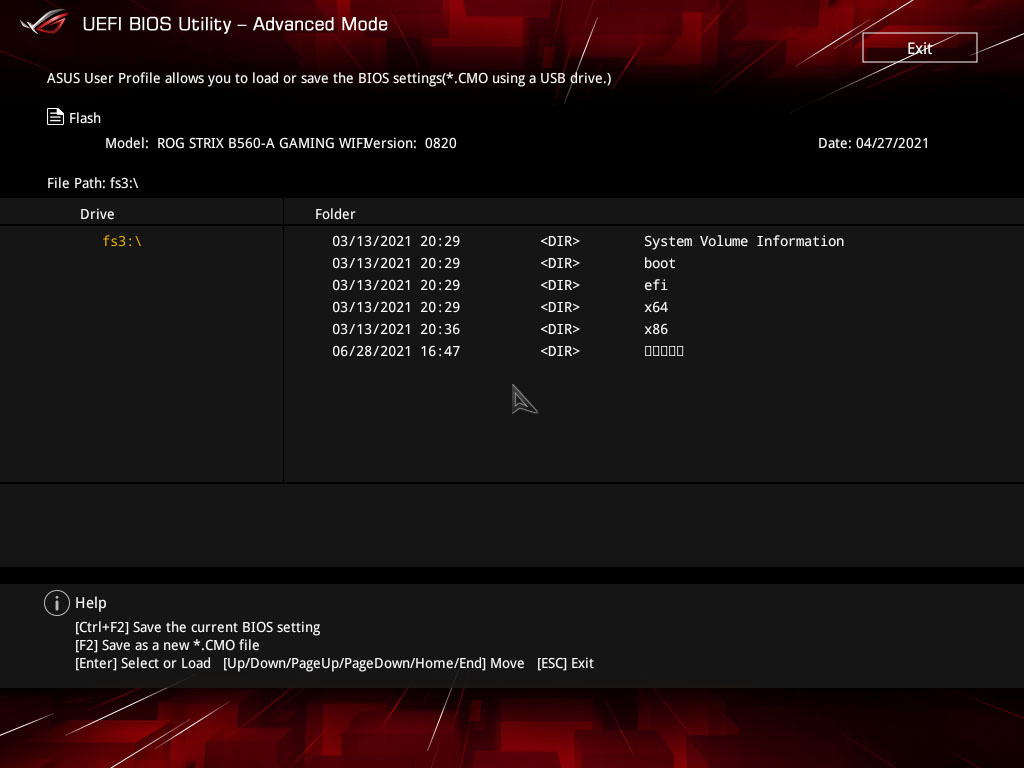Click the Help heading

pos(91,603)
